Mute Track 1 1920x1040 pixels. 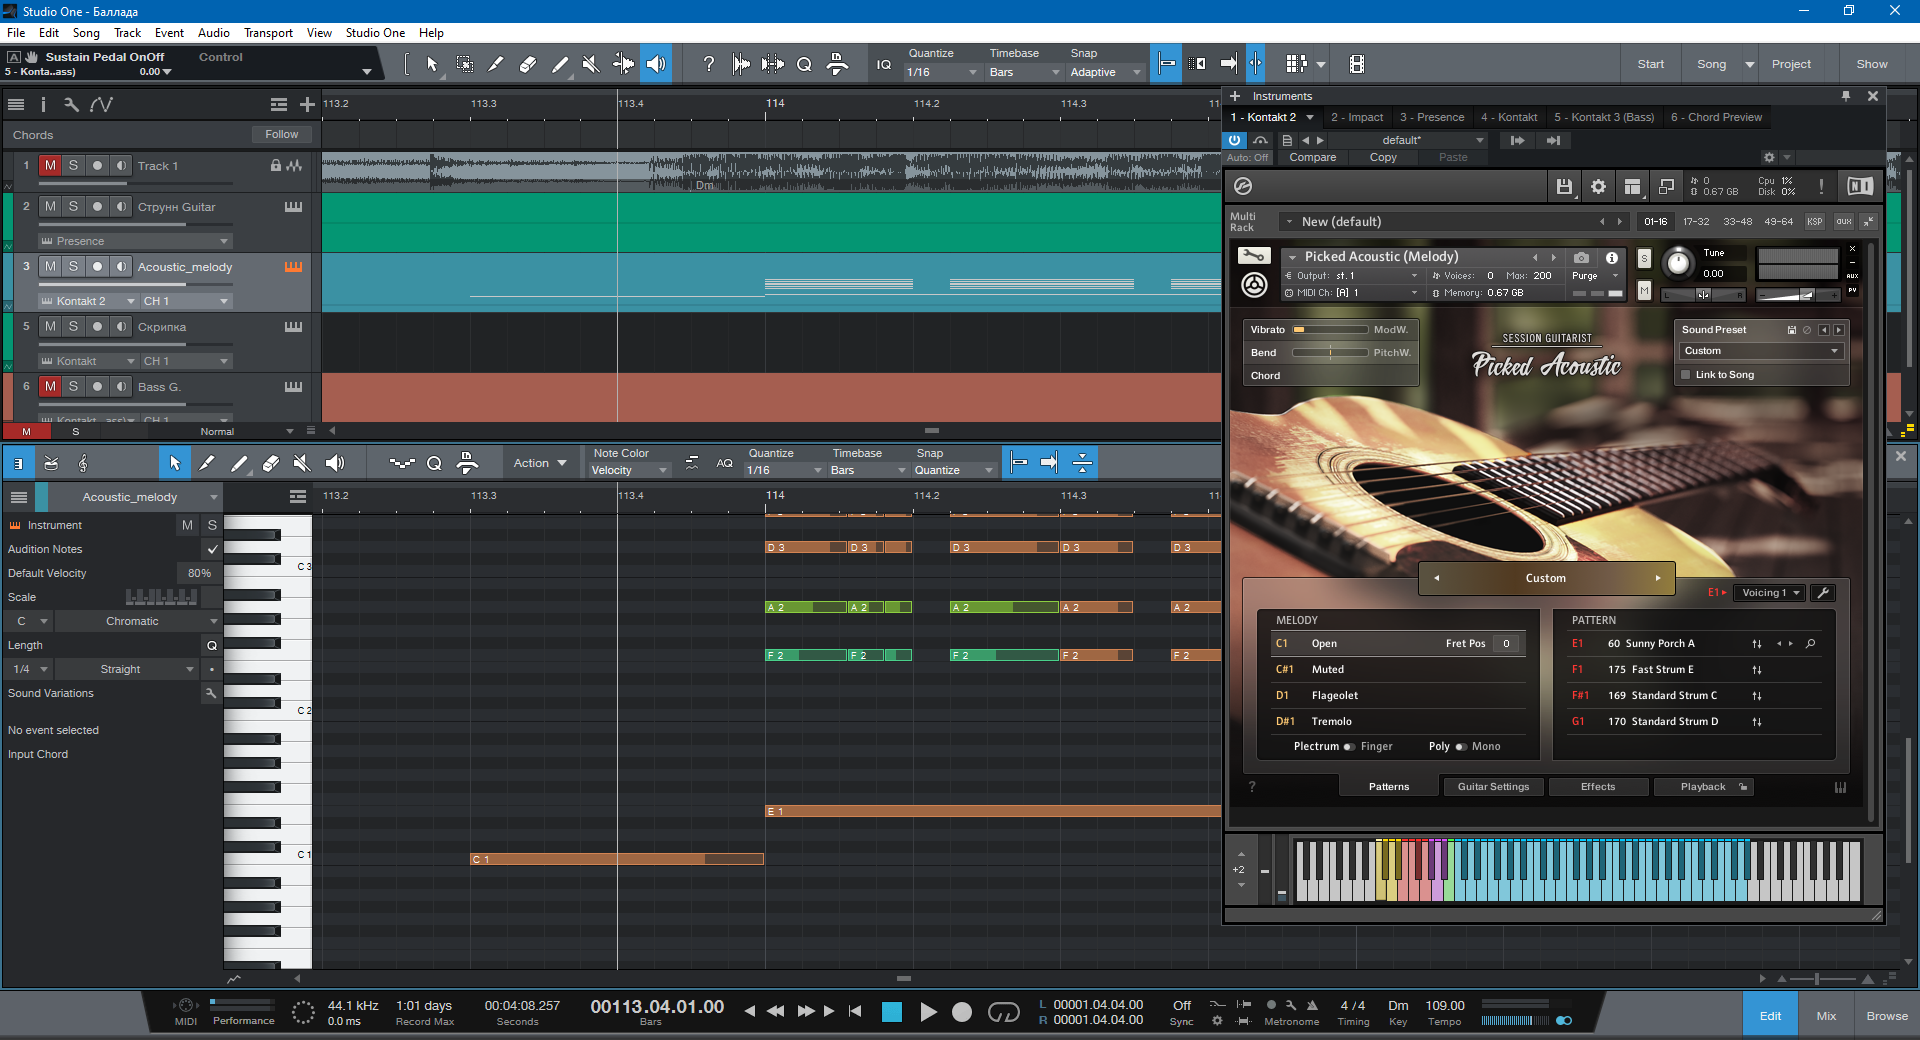point(50,166)
